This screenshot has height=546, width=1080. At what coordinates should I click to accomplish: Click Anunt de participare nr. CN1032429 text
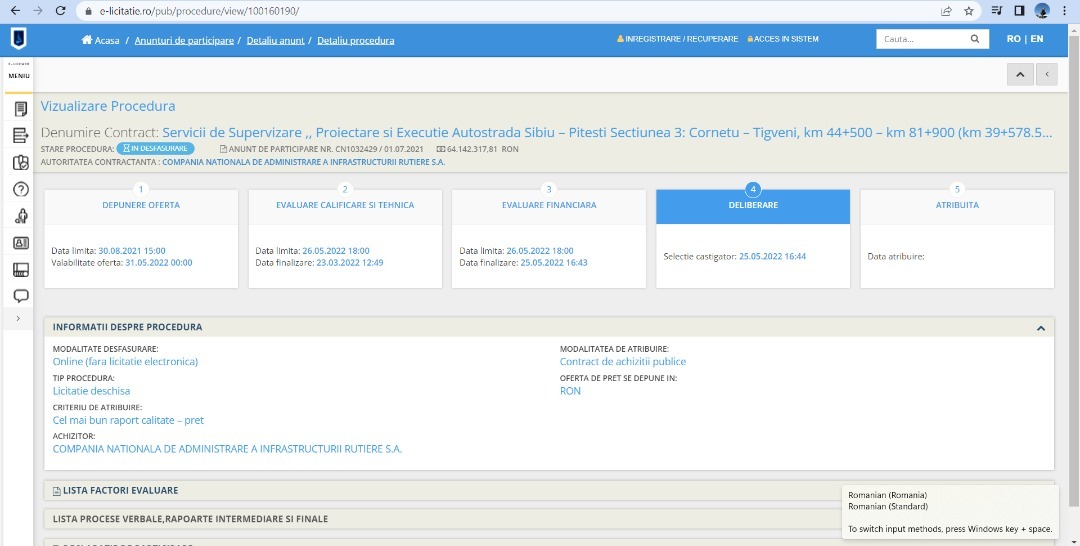click(320, 149)
